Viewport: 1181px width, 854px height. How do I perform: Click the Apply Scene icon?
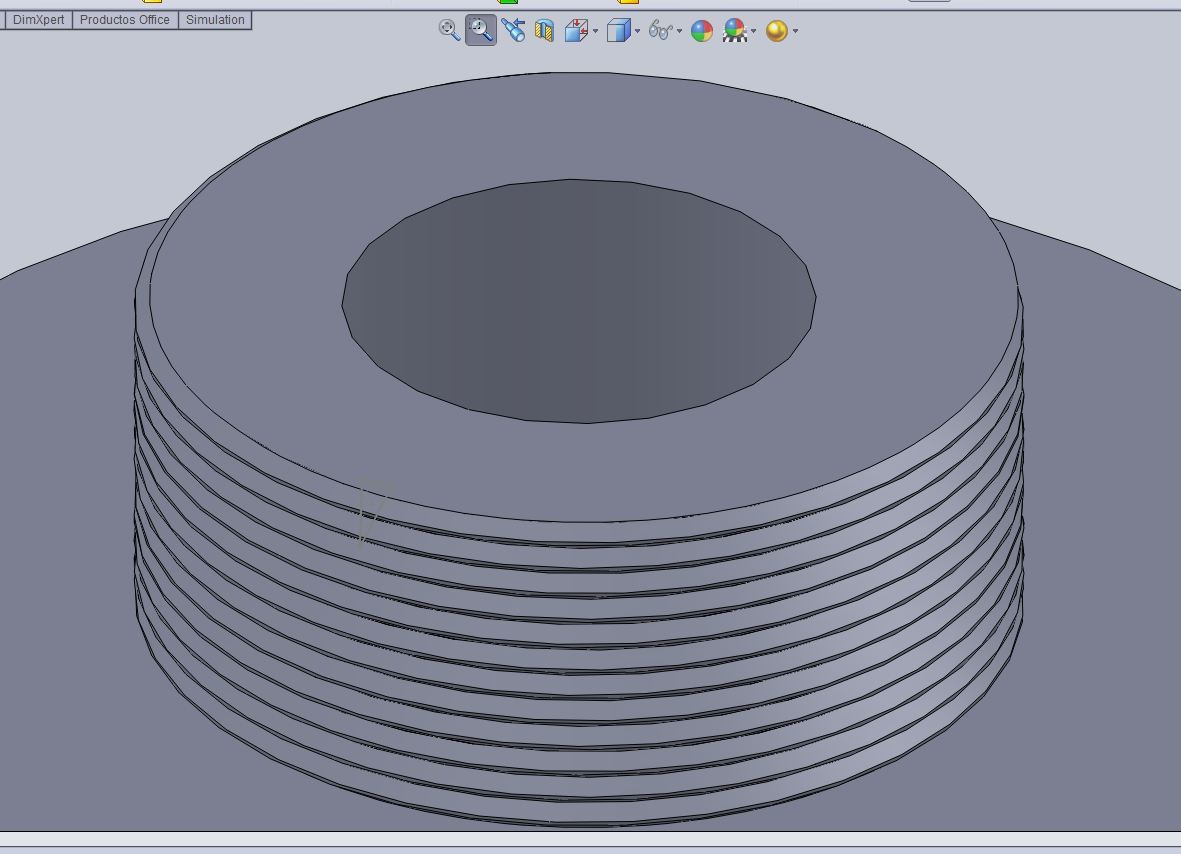click(735, 31)
